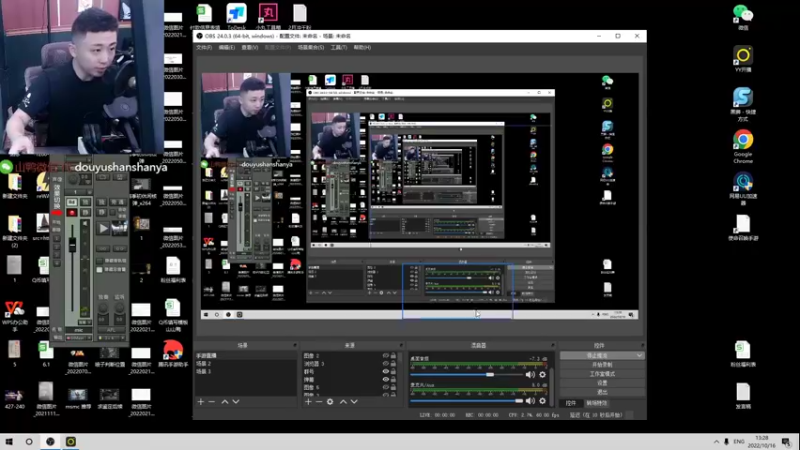
Task: Toggle visibility eye for 图像 2 source
Action: (x=386, y=356)
